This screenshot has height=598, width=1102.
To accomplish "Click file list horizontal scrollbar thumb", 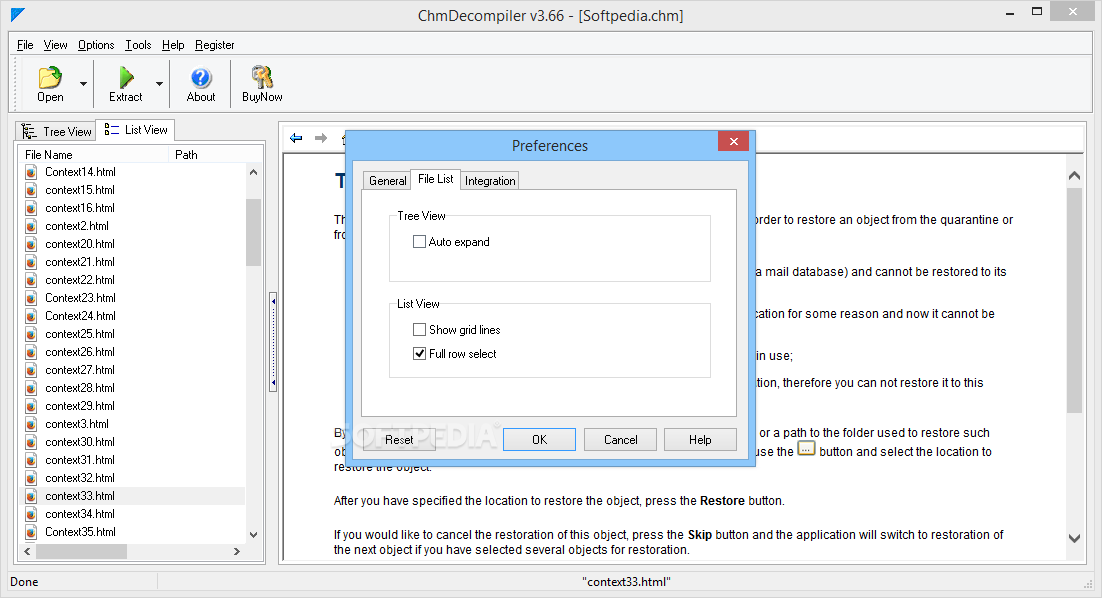I will [81, 552].
